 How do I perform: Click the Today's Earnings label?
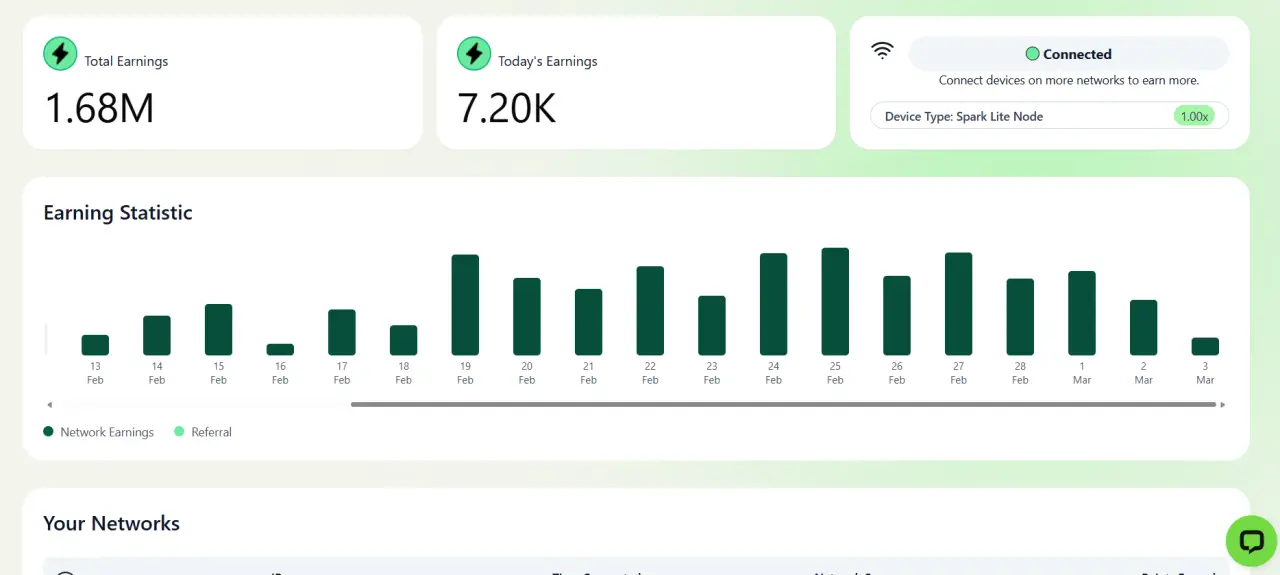548,61
